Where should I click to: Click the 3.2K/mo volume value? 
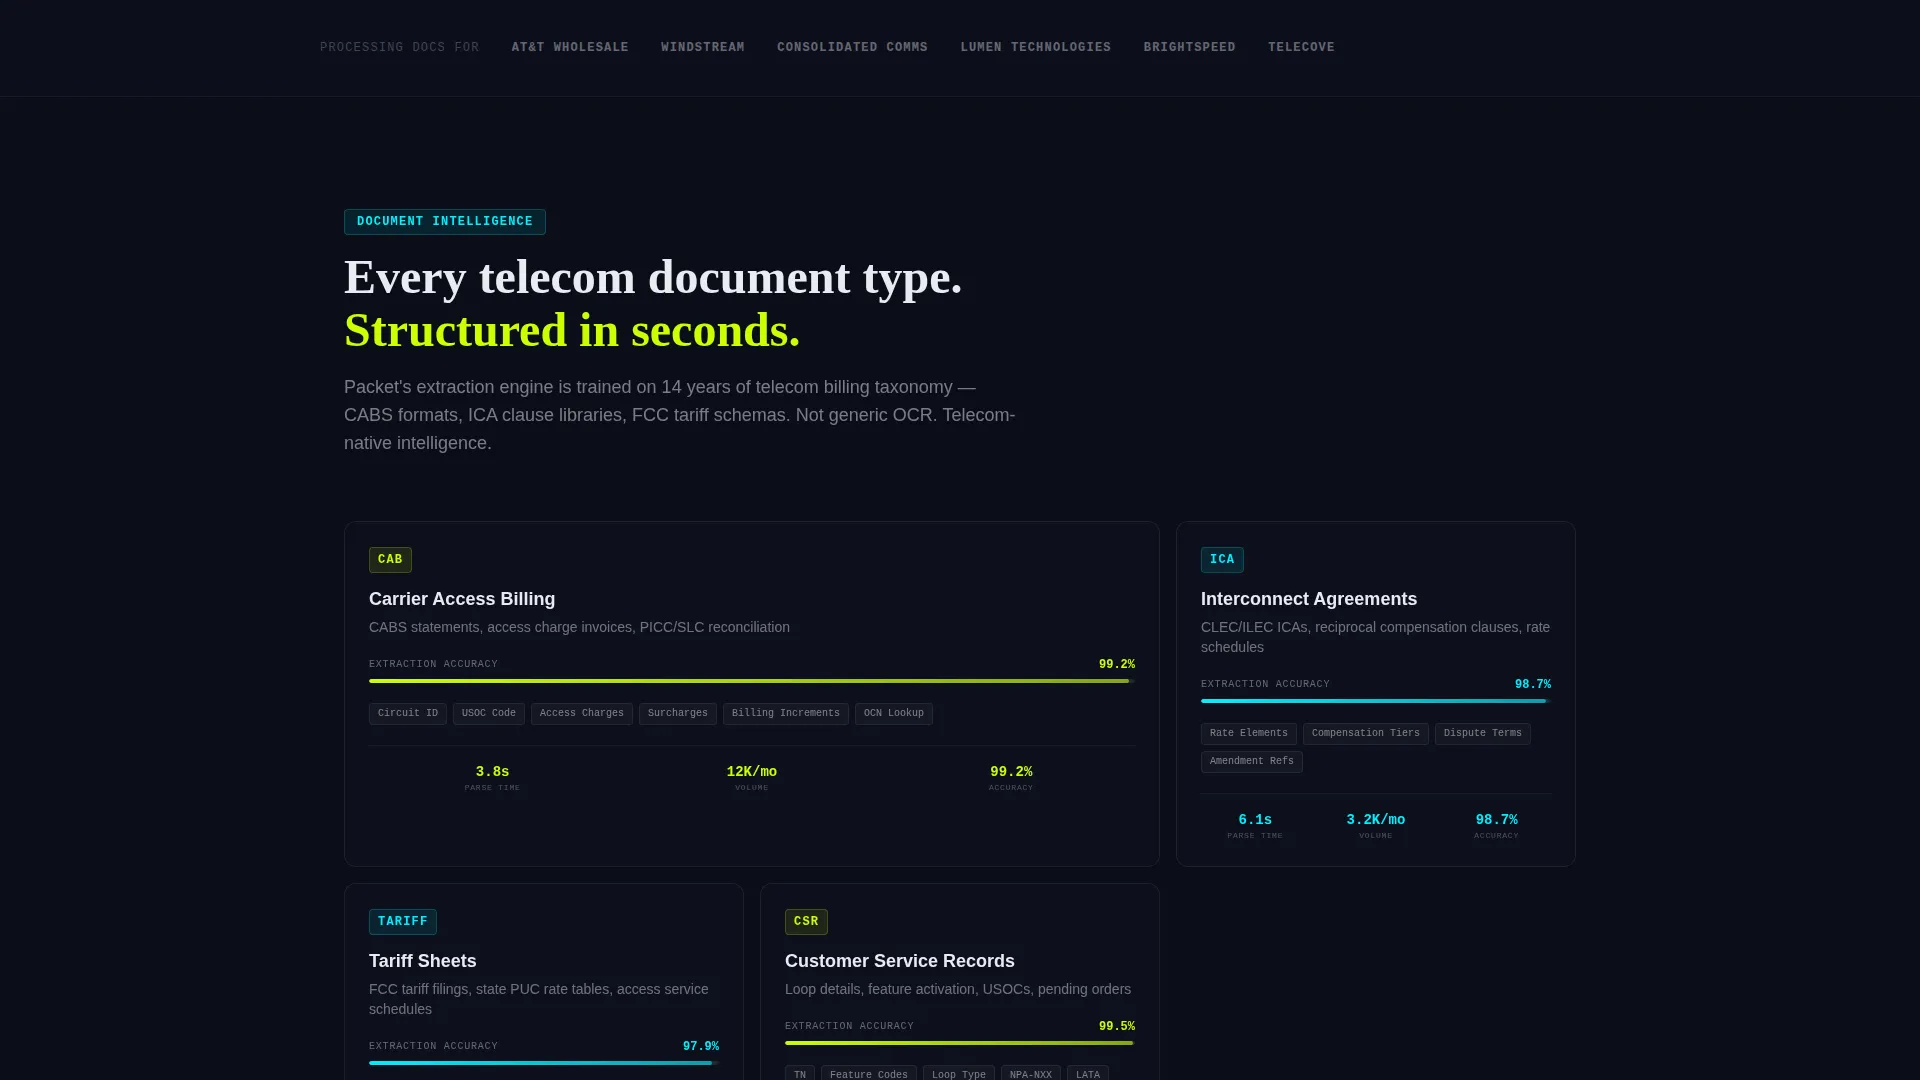tap(1376, 820)
